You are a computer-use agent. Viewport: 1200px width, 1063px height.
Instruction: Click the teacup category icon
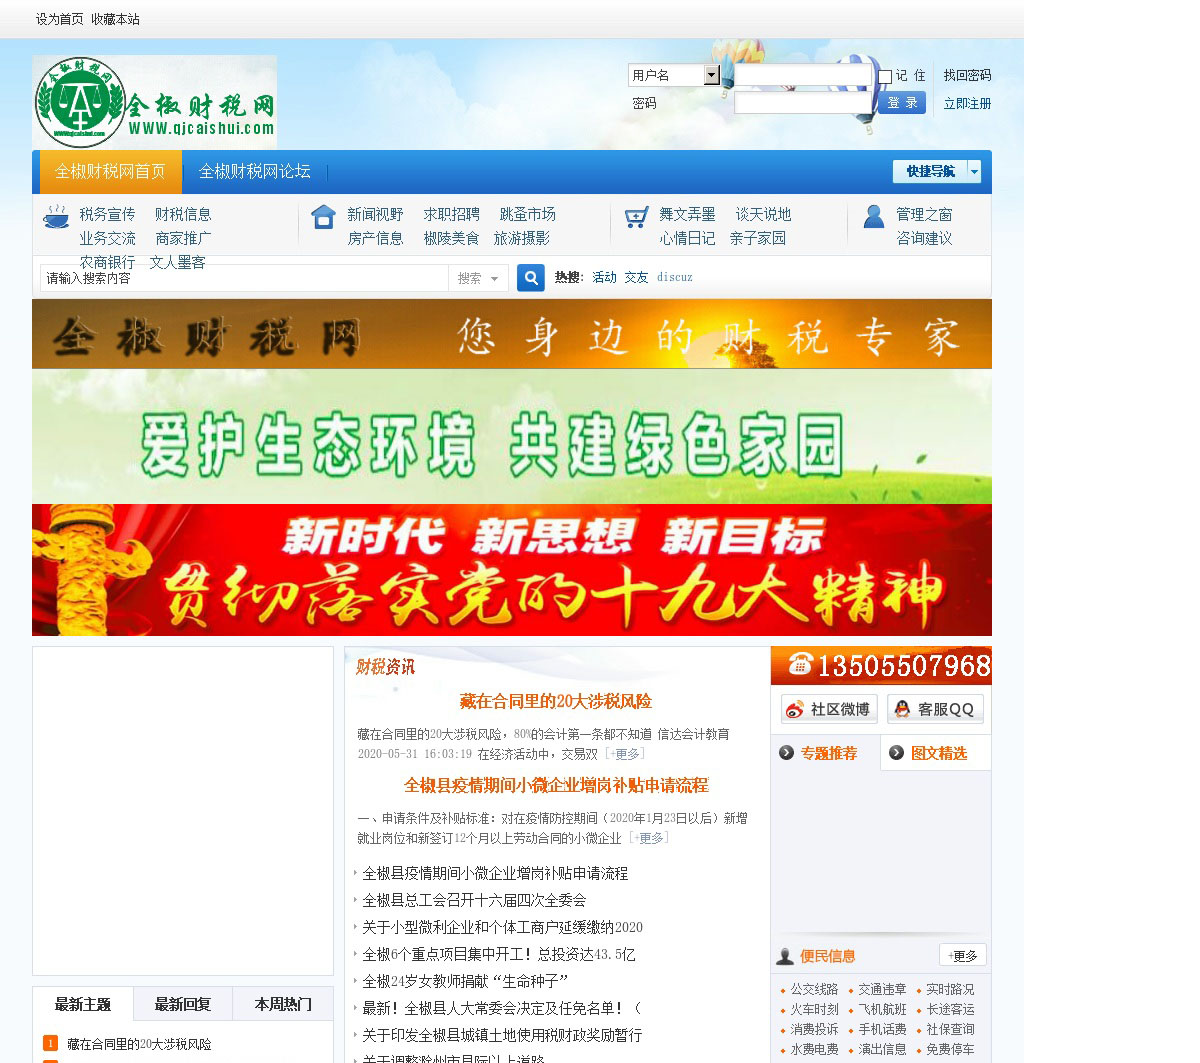tap(56, 217)
